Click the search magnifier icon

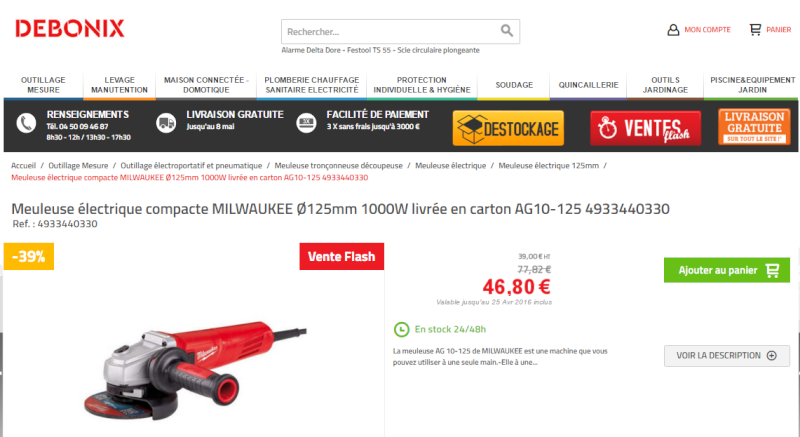(506, 31)
